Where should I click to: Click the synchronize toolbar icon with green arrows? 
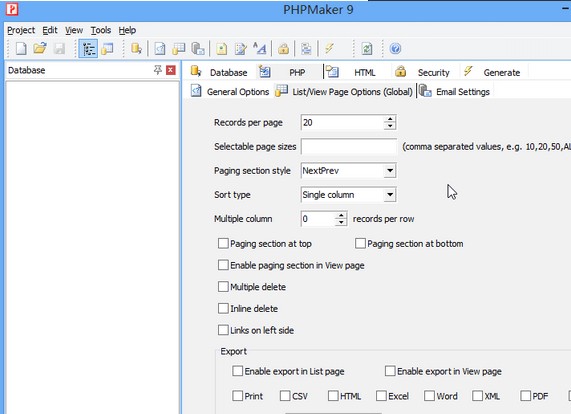click(367, 48)
